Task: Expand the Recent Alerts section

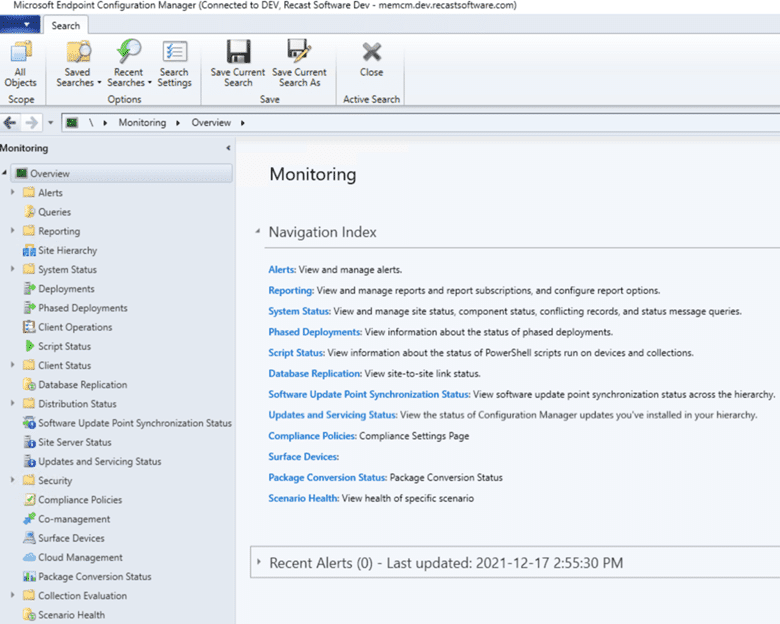Action: point(259,563)
